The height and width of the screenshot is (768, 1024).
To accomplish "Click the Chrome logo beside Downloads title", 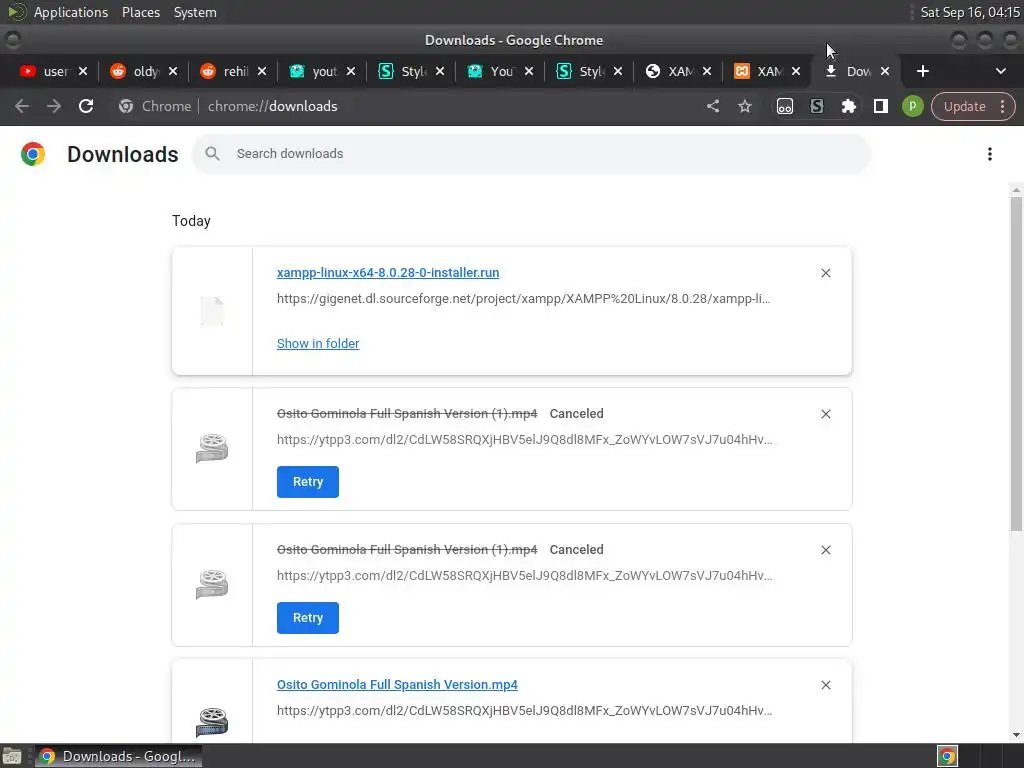I will (x=33, y=154).
